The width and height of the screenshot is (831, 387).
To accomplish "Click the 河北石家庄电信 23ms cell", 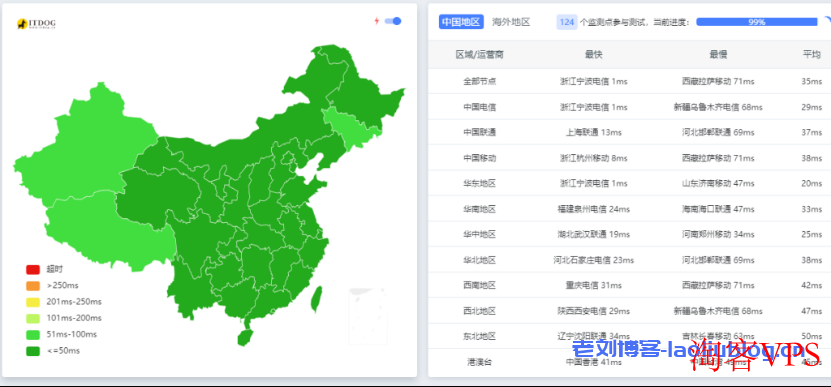I will click(x=594, y=260).
